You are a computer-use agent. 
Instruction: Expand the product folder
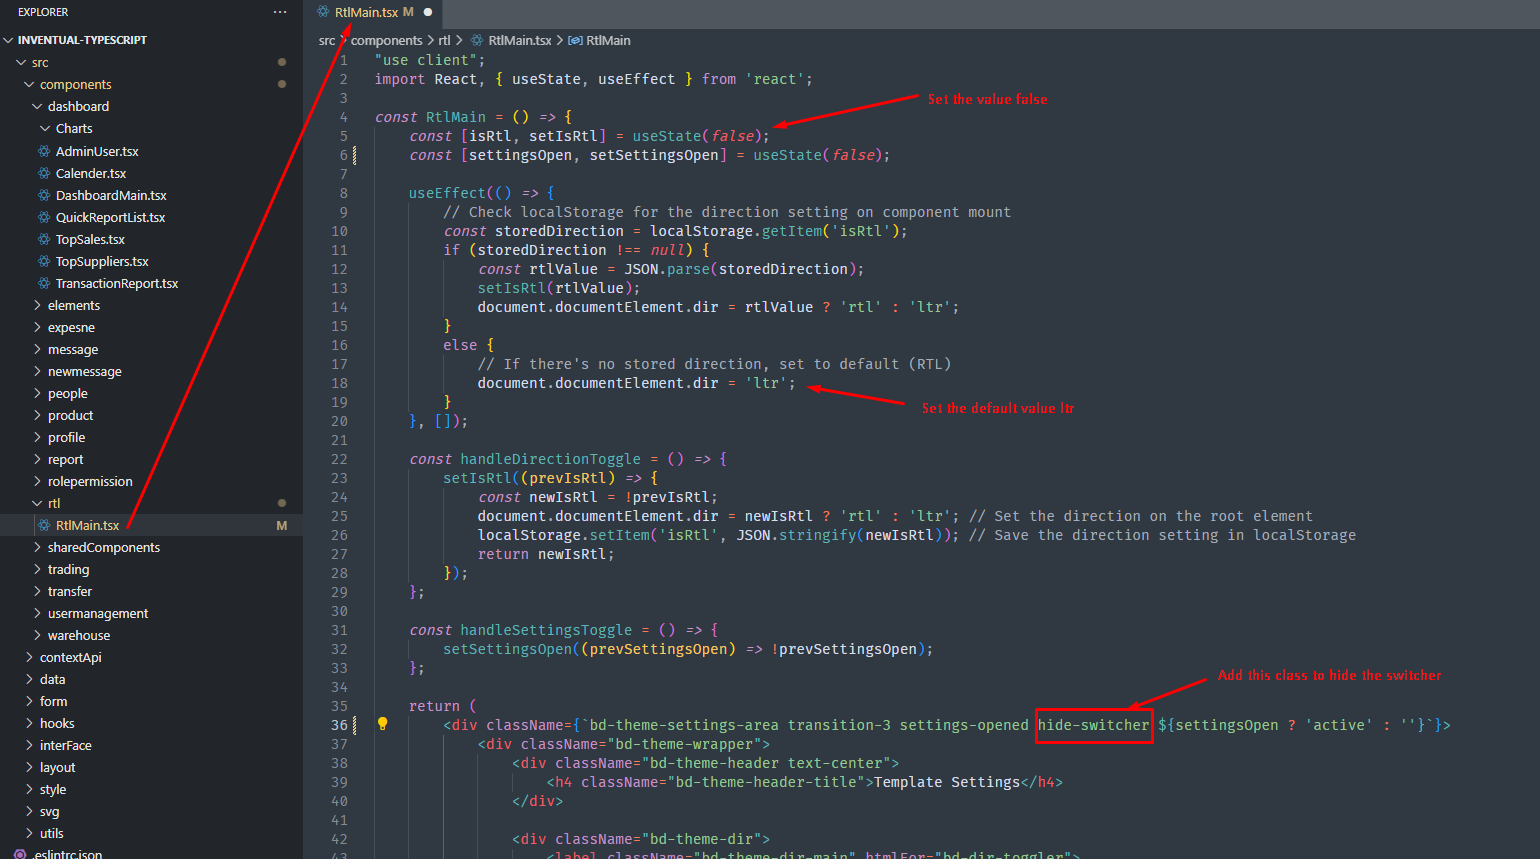point(37,415)
